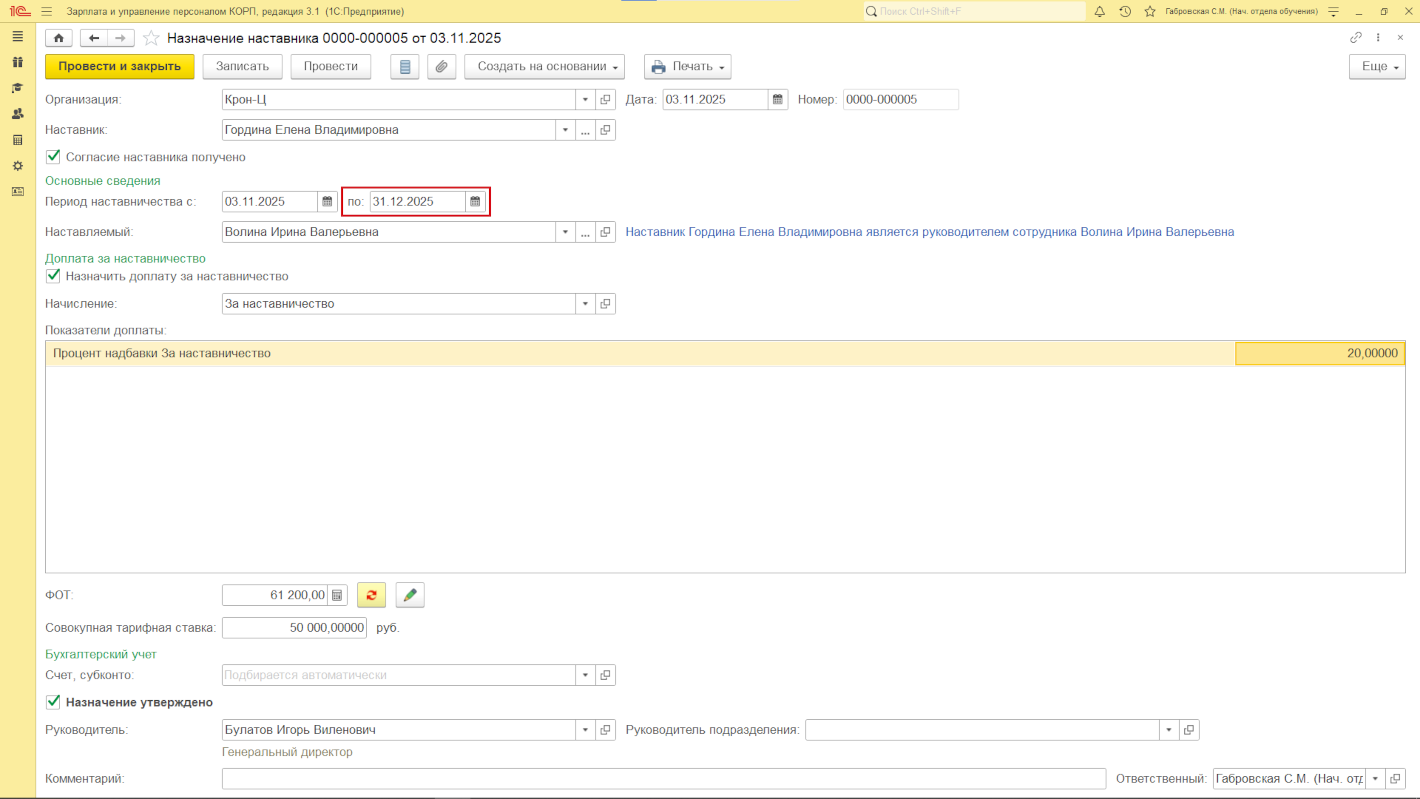Image resolution: width=1420 pixels, height=799 pixels.
Task: Click 'Провести и закрыть' button
Action: (119, 67)
